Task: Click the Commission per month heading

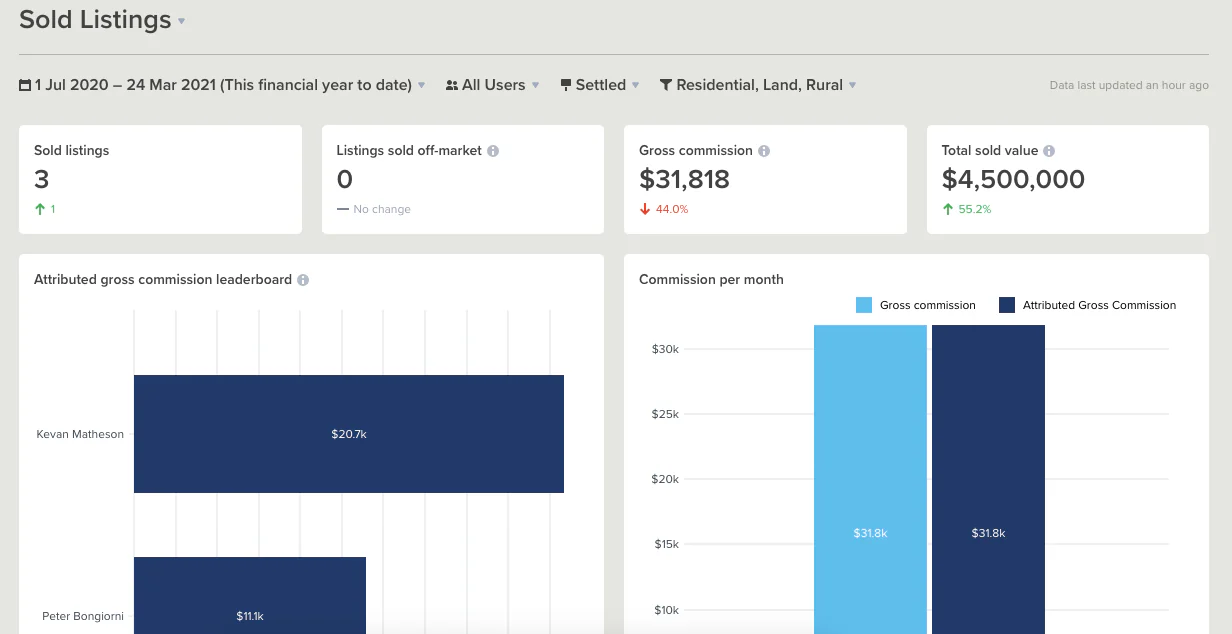Action: 711,280
